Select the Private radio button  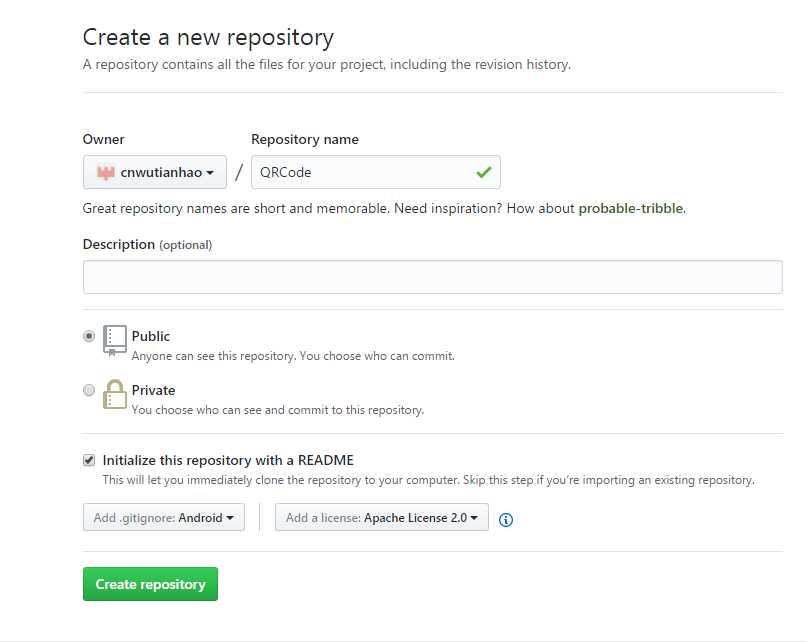(x=89, y=390)
